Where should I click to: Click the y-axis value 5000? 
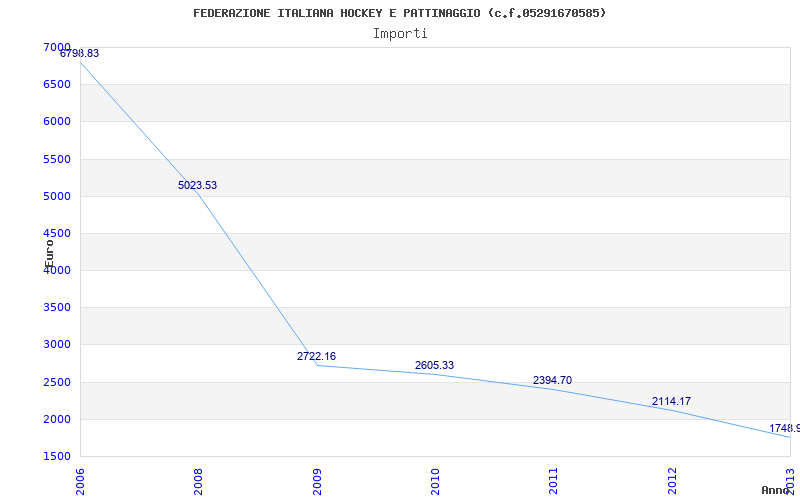[x=57, y=196]
